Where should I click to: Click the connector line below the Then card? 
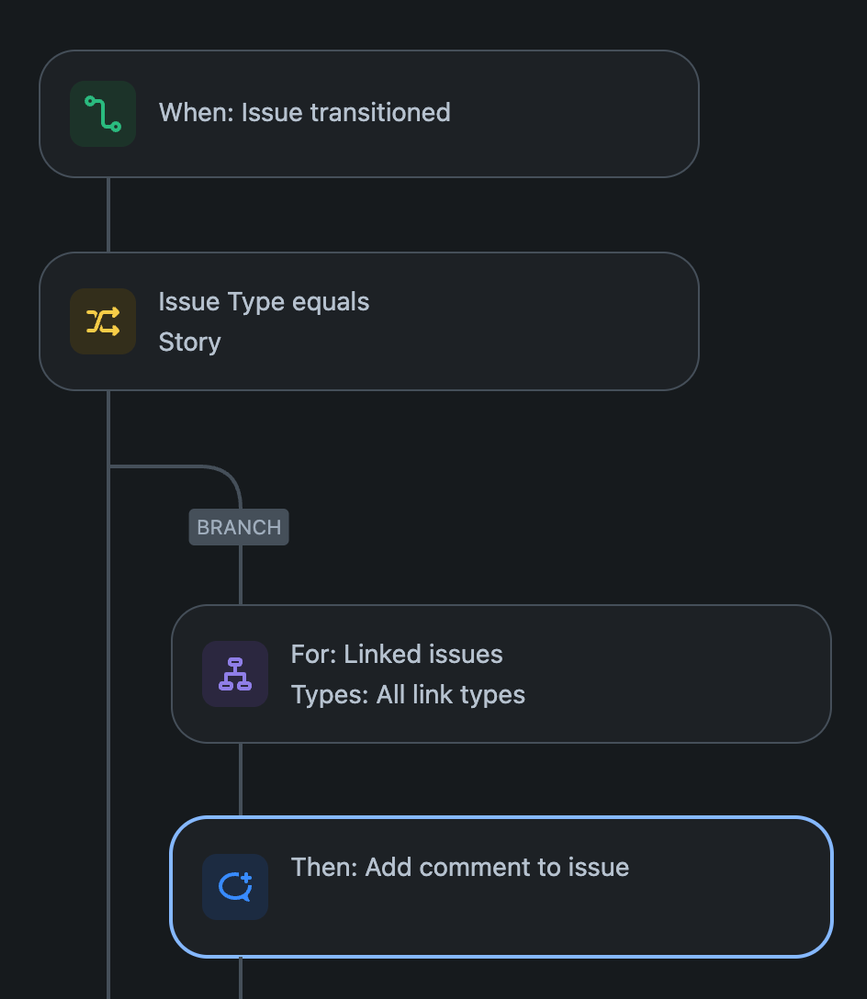tap(240, 975)
